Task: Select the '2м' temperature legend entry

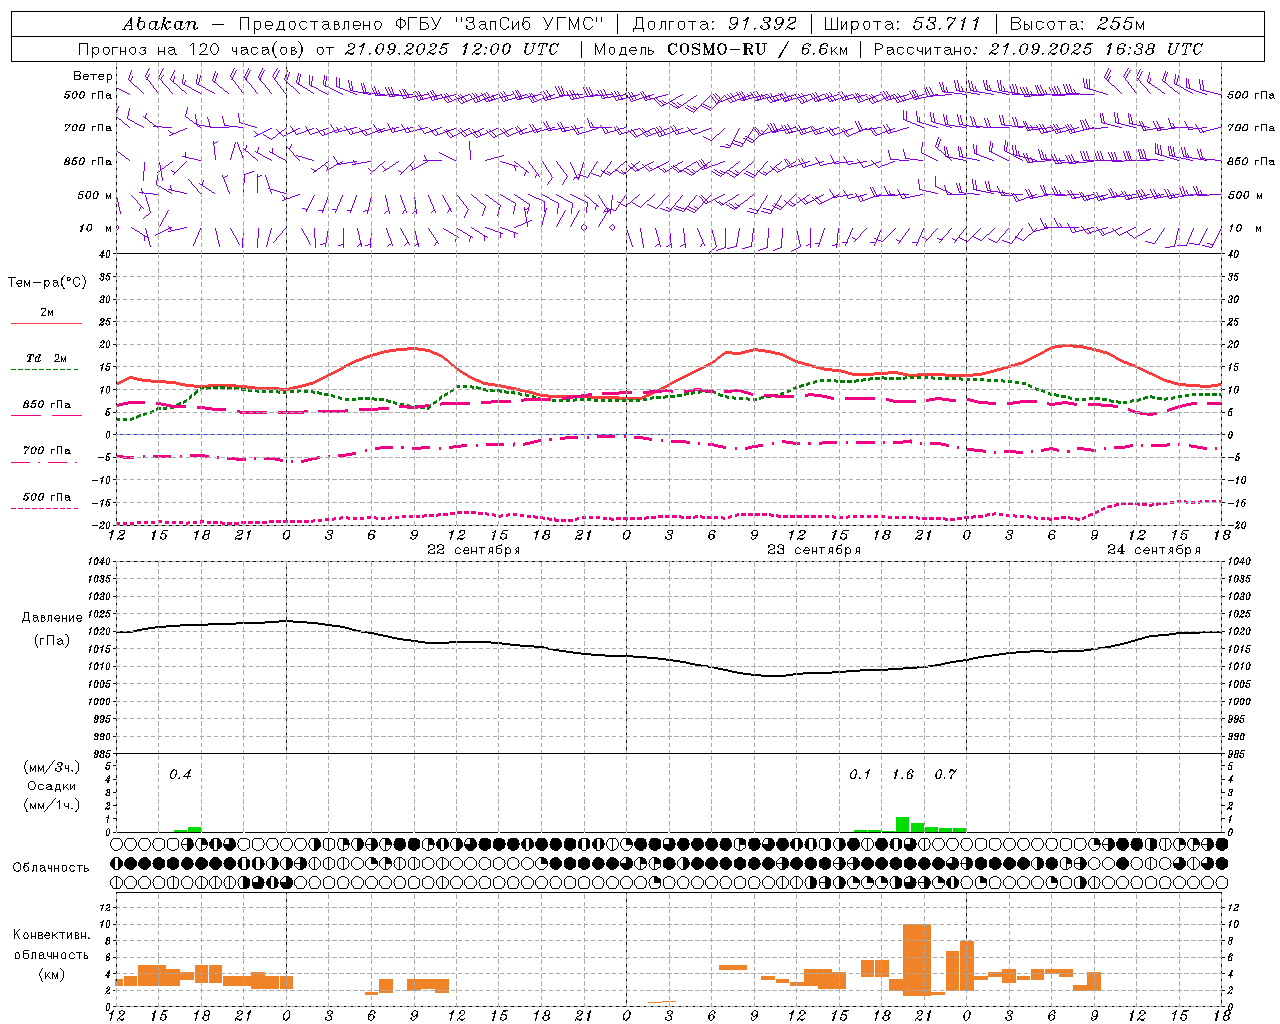Action: 47,313
